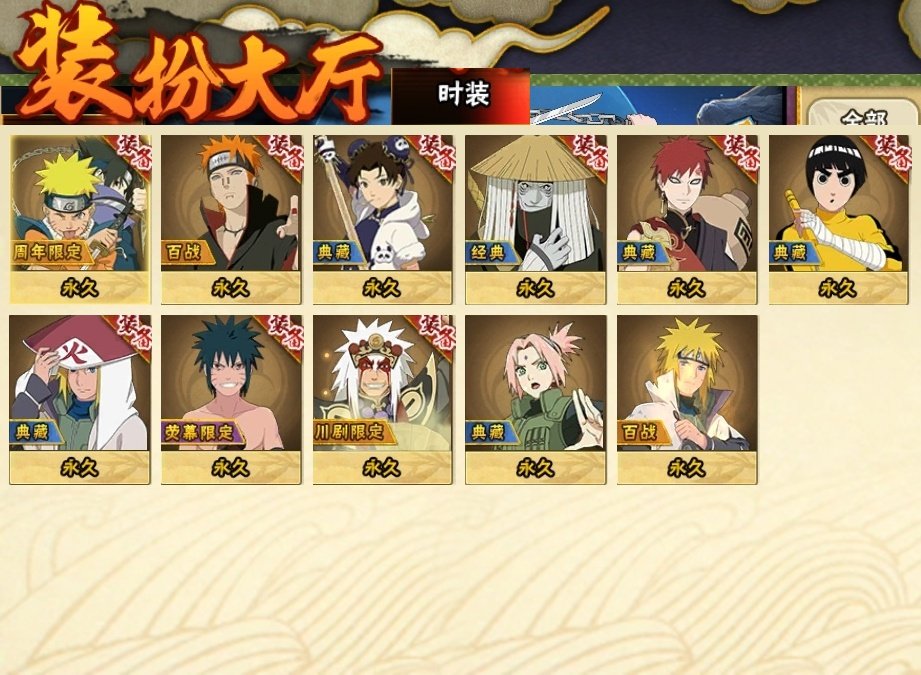
Task: Click the 装备 ribbon on Rock Lee card
Action: pyautogui.click(x=892, y=152)
